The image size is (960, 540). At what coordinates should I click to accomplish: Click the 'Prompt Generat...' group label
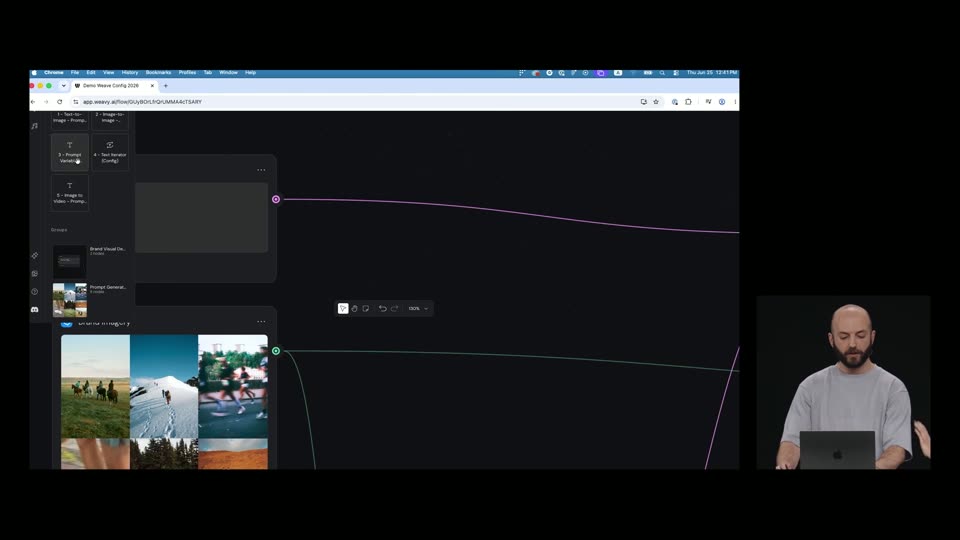click(x=108, y=287)
